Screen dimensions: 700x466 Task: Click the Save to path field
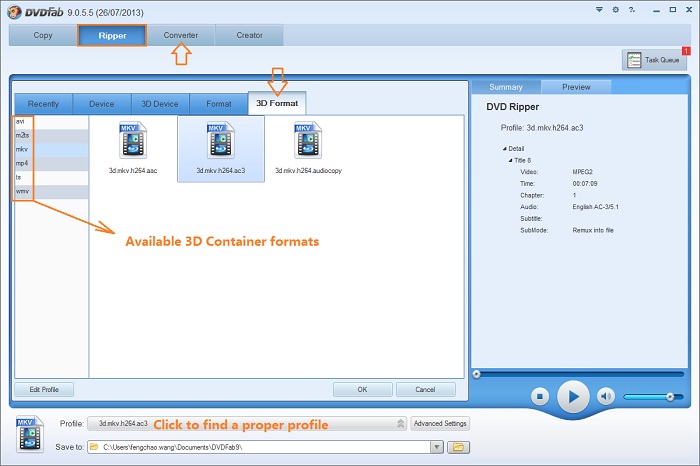[x=259, y=447]
